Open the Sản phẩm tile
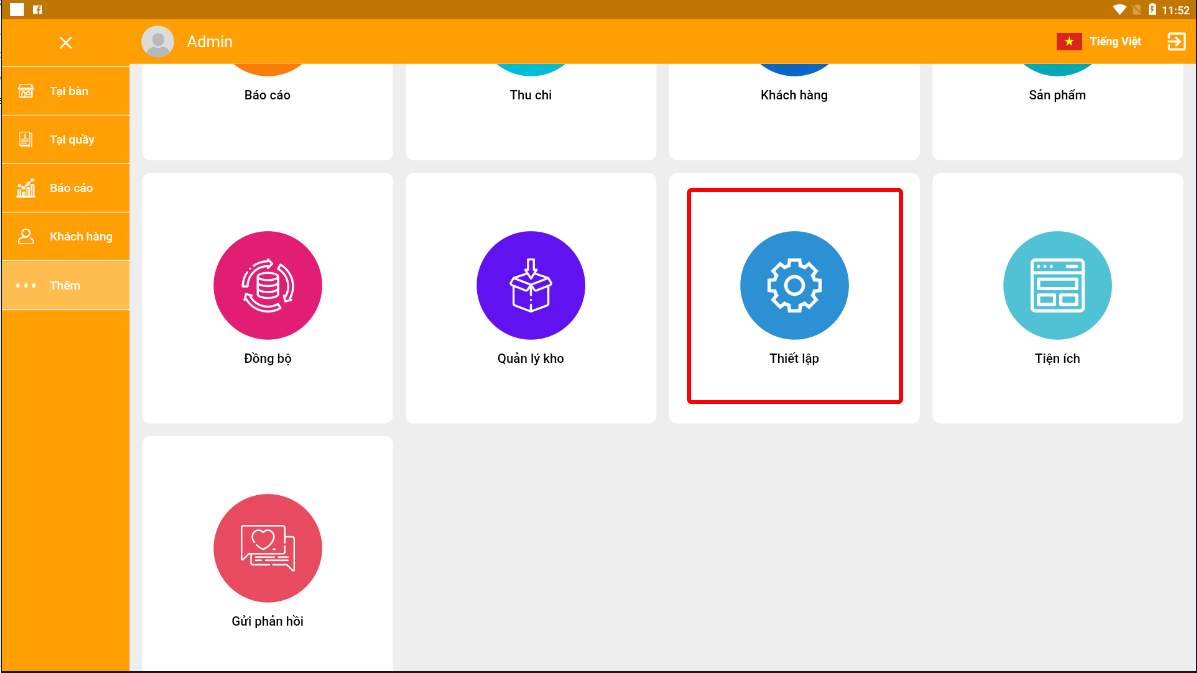The width and height of the screenshot is (1197, 673). pos(1057,96)
